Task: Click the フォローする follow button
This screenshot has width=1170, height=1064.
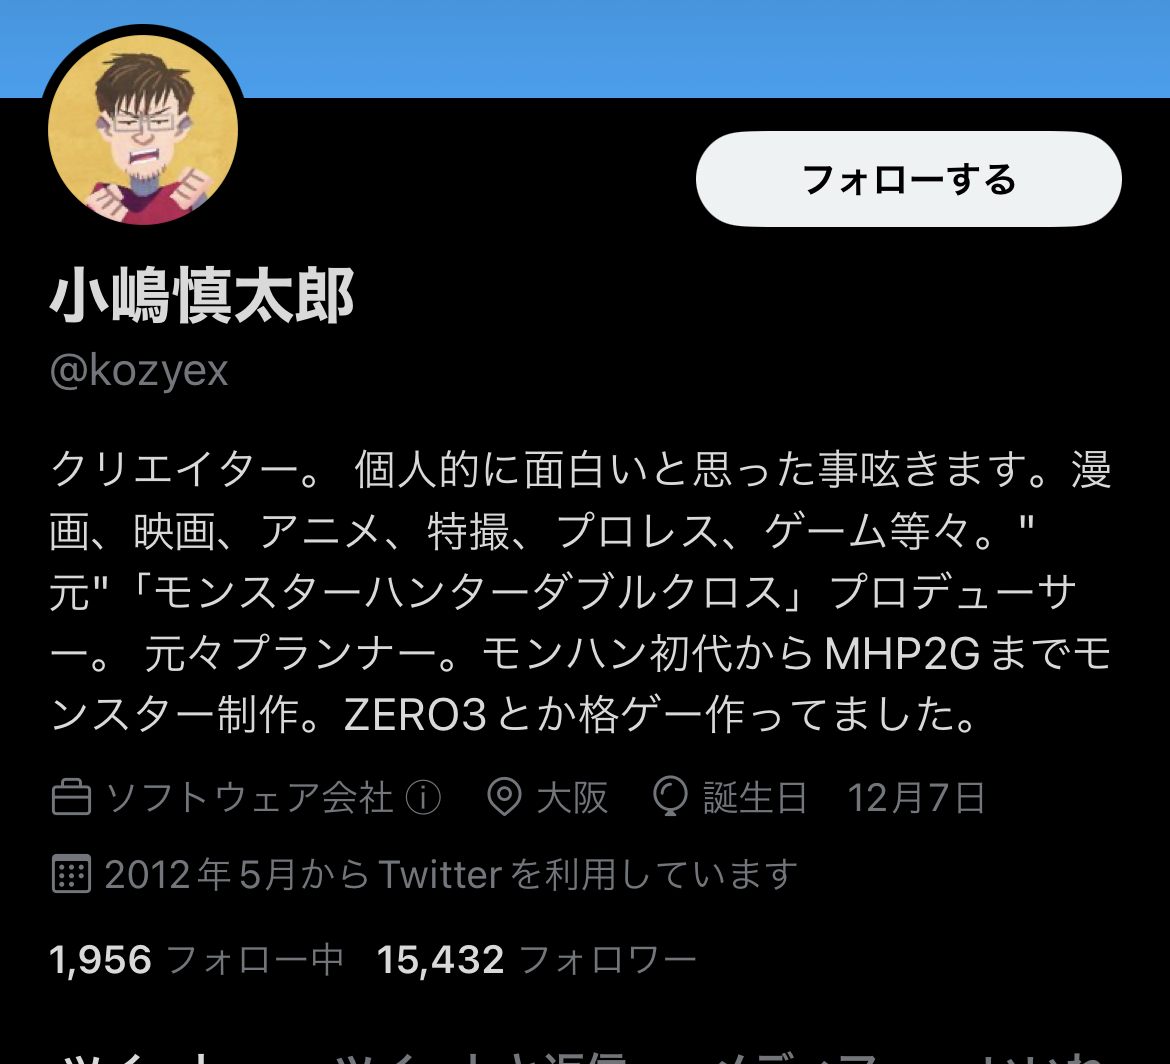Action: point(908,179)
